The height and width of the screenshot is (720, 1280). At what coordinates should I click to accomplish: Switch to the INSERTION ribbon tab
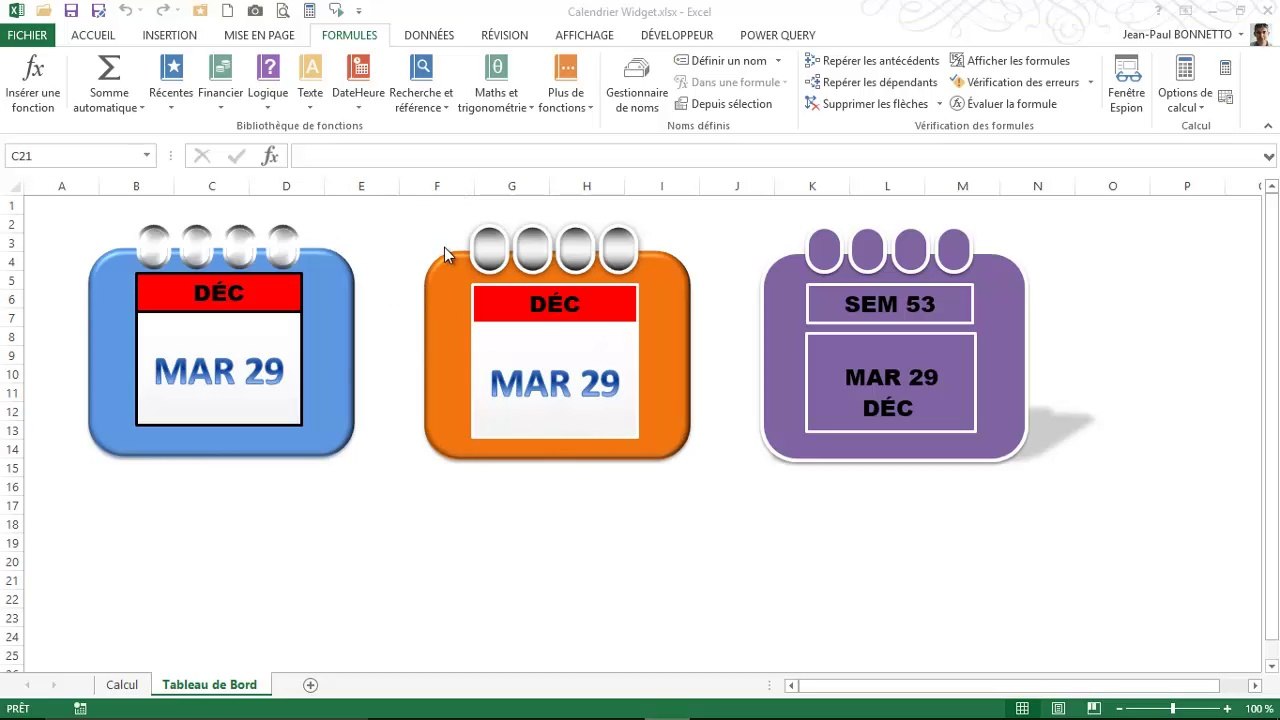(169, 35)
